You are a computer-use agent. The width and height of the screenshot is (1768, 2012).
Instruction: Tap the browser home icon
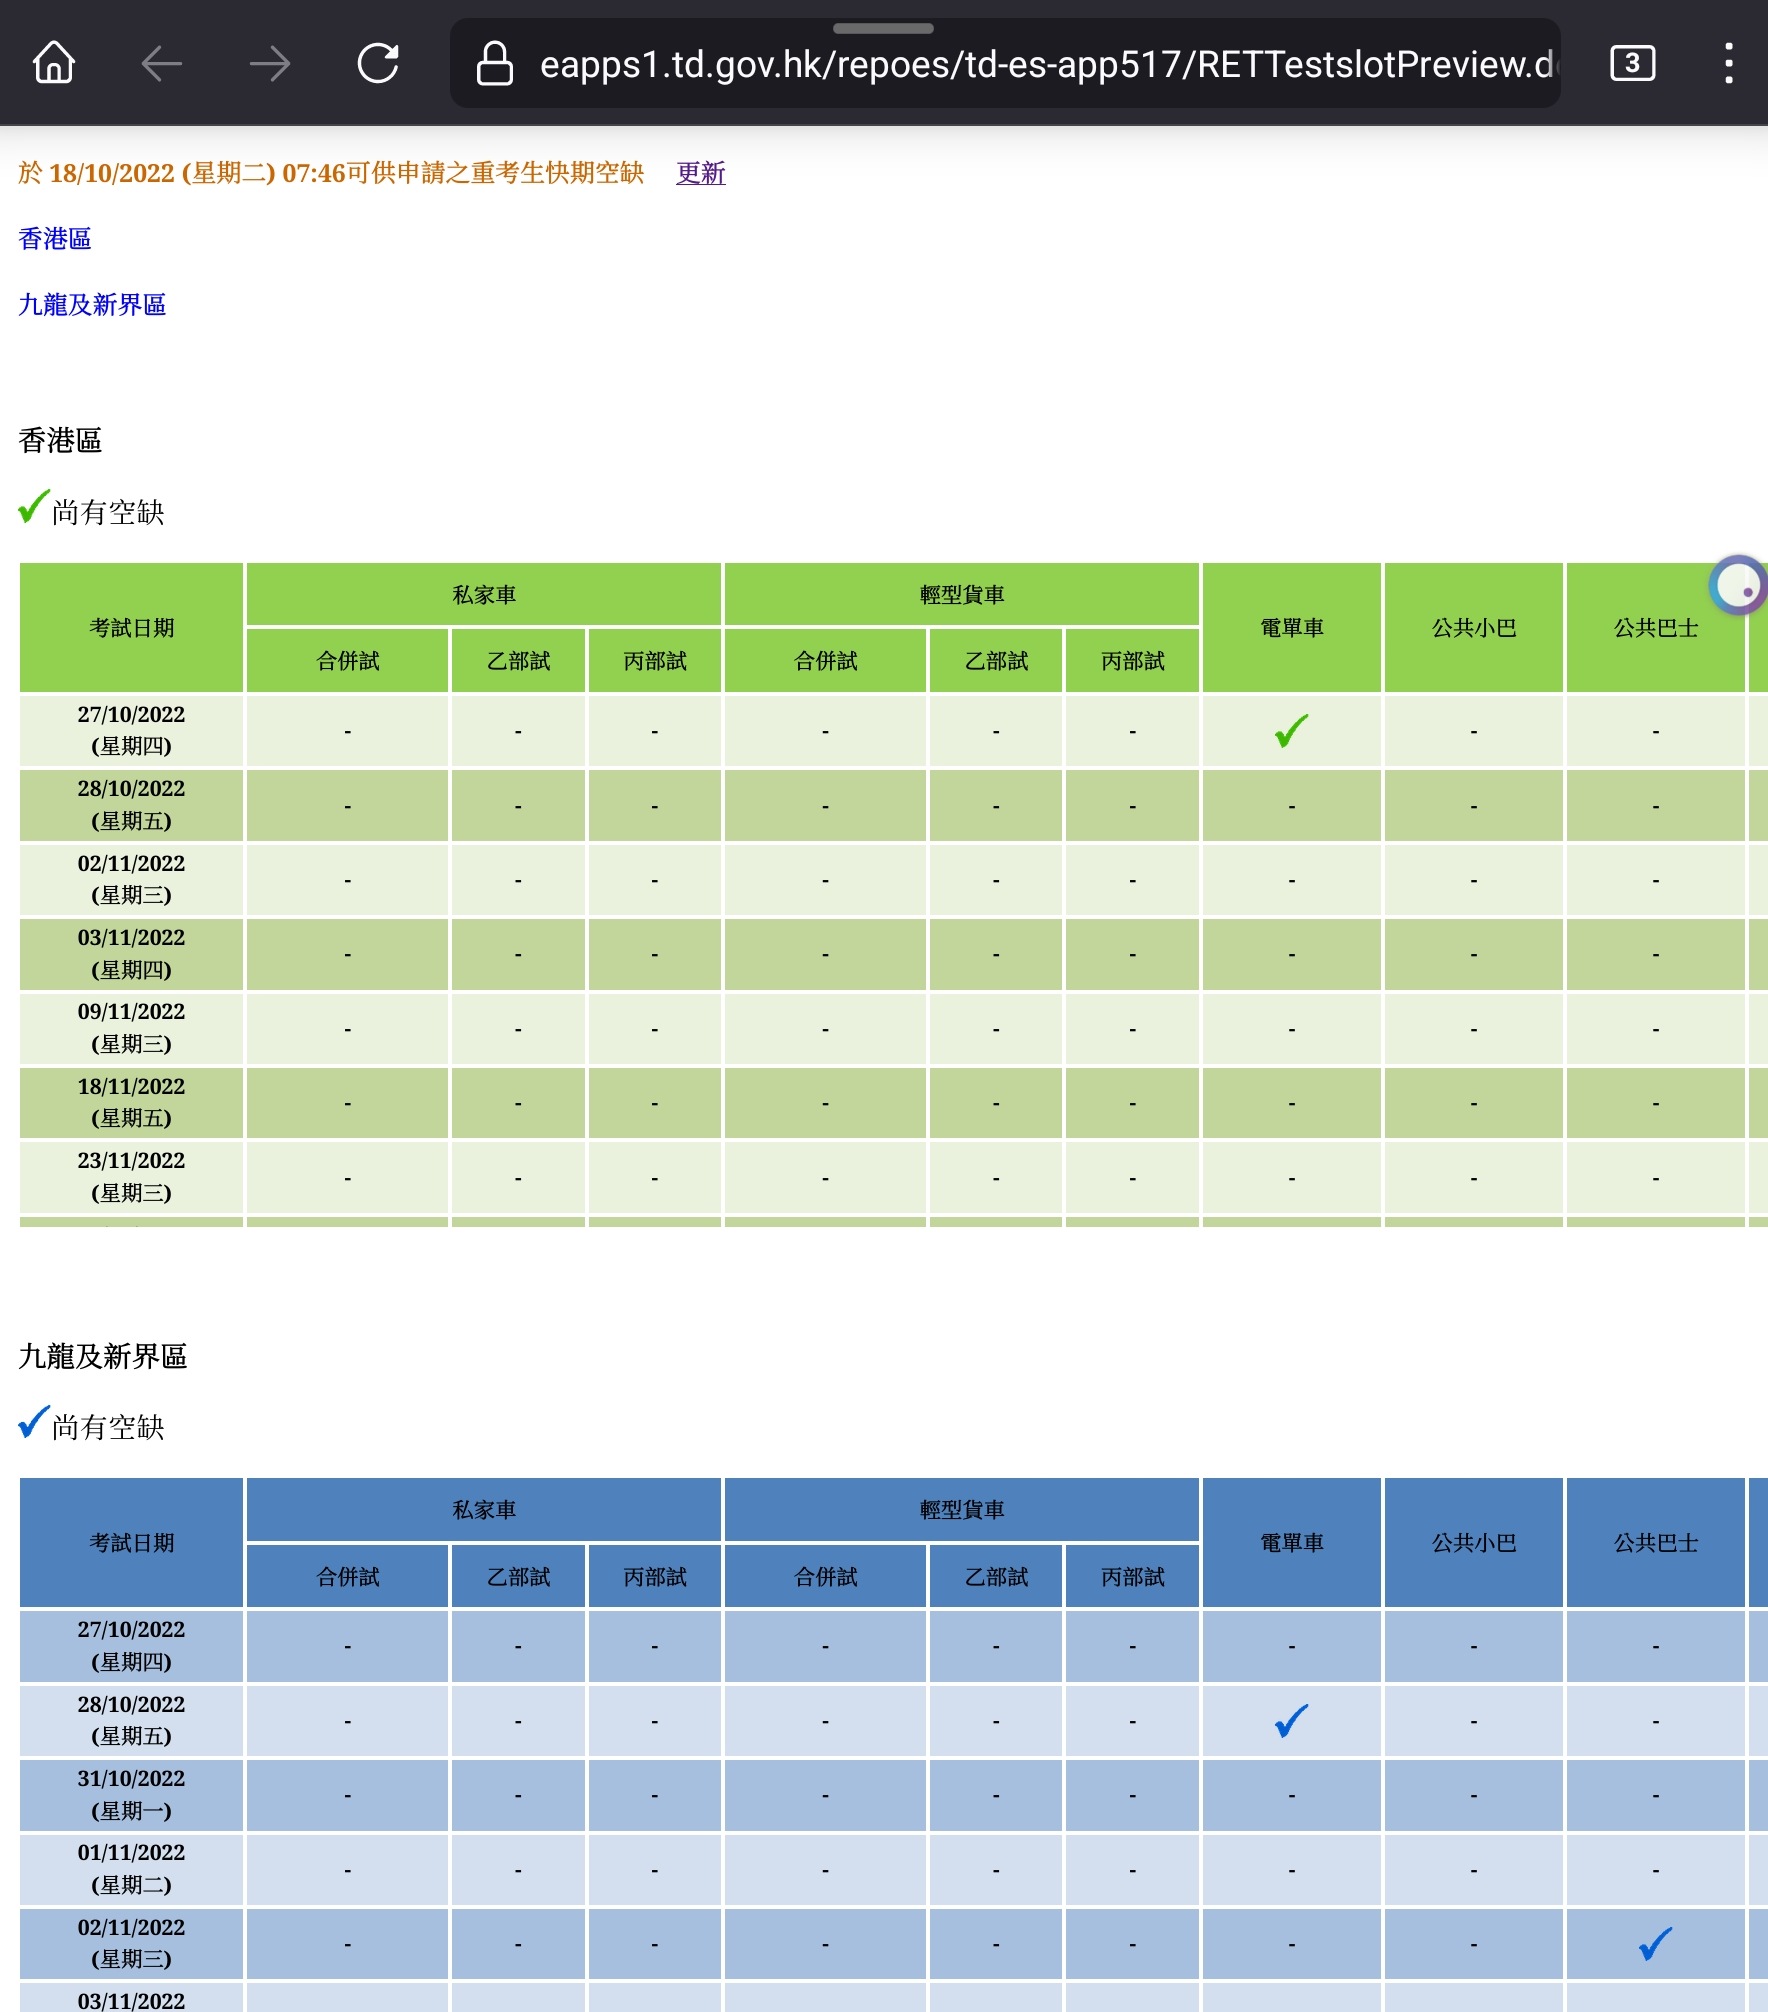coord(54,64)
